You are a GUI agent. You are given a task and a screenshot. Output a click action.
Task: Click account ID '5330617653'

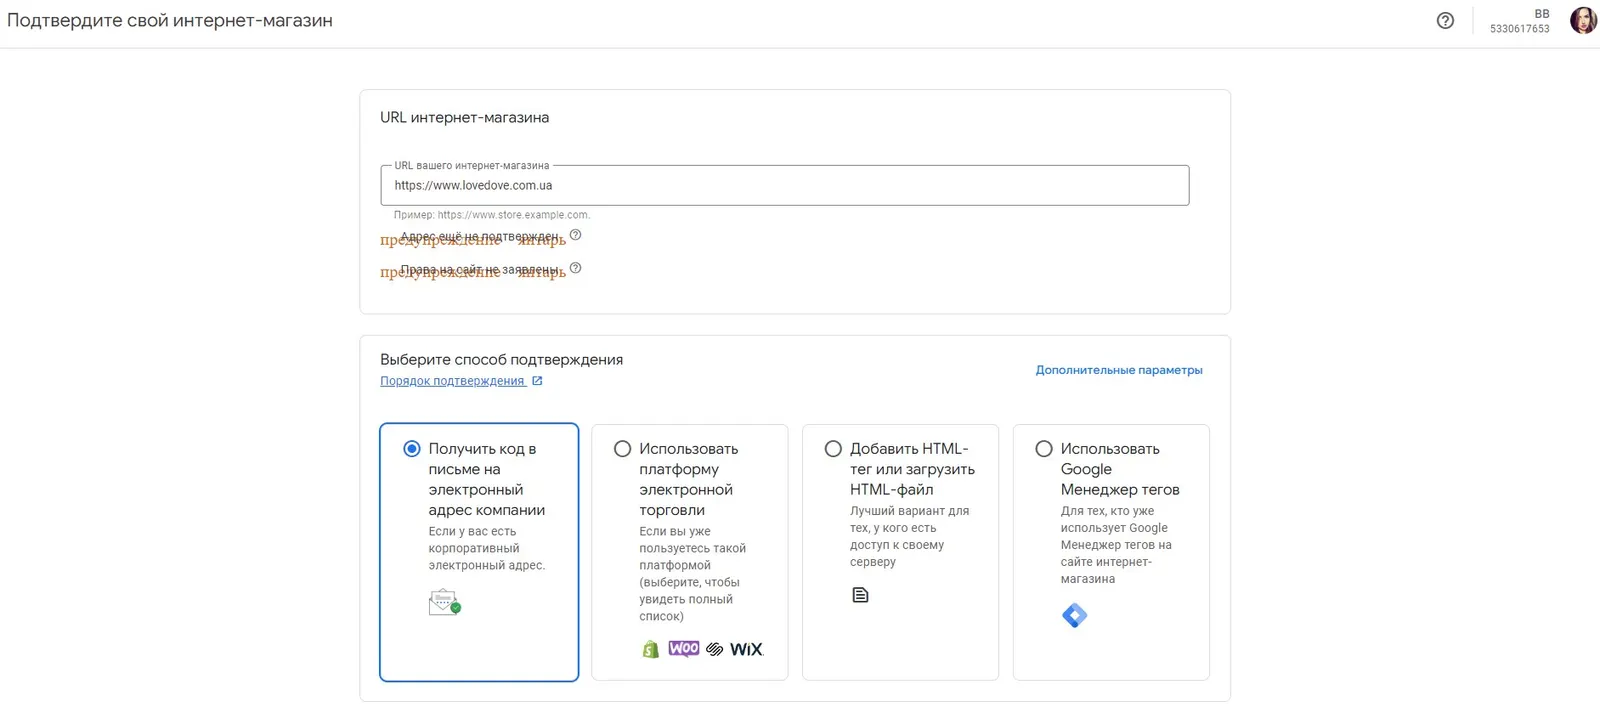point(1520,29)
